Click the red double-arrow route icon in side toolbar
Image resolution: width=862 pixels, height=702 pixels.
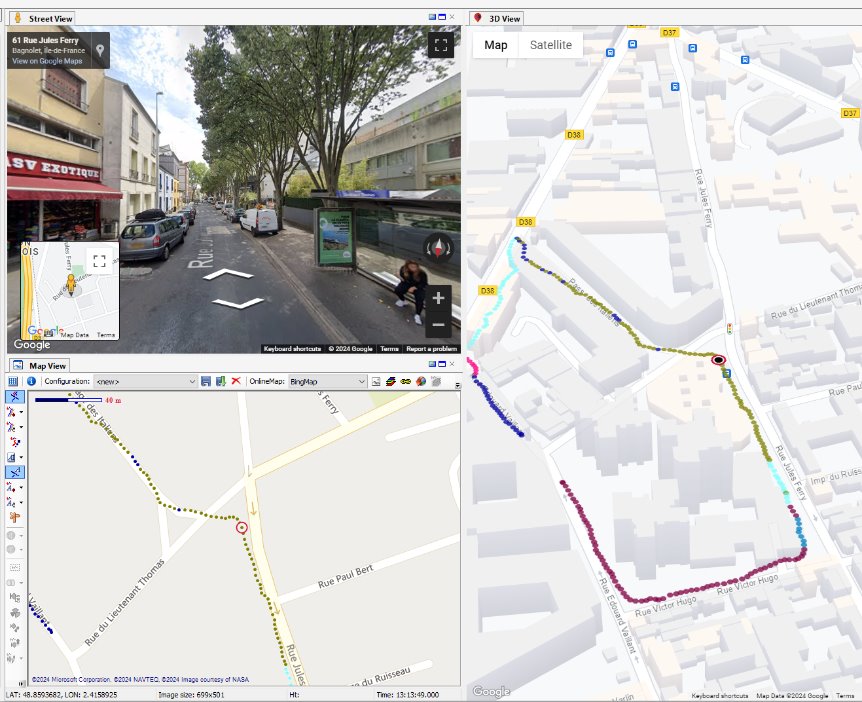click(14, 442)
